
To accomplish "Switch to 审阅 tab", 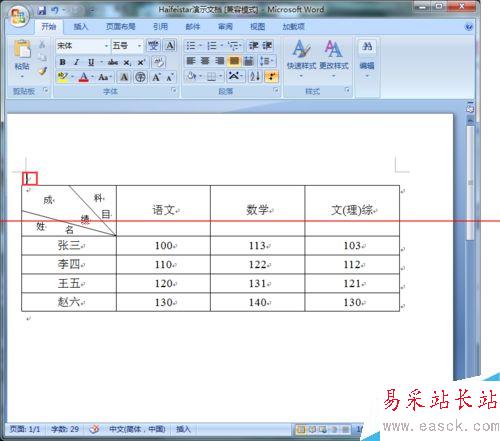I will click(x=225, y=26).
